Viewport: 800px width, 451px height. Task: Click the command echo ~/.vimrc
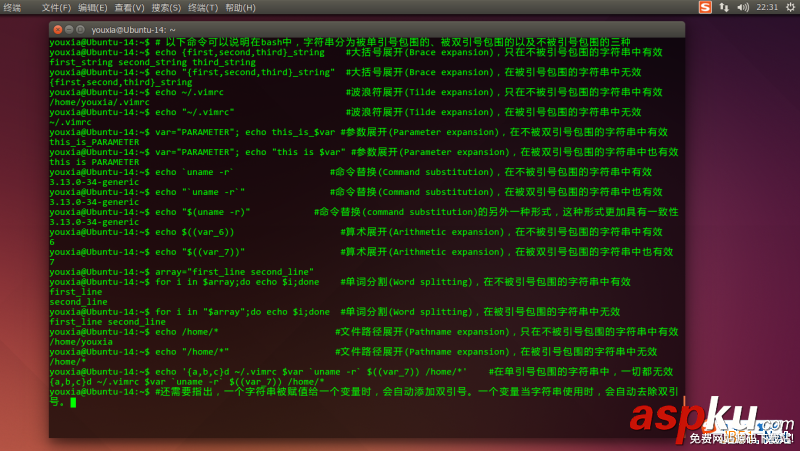189,92
